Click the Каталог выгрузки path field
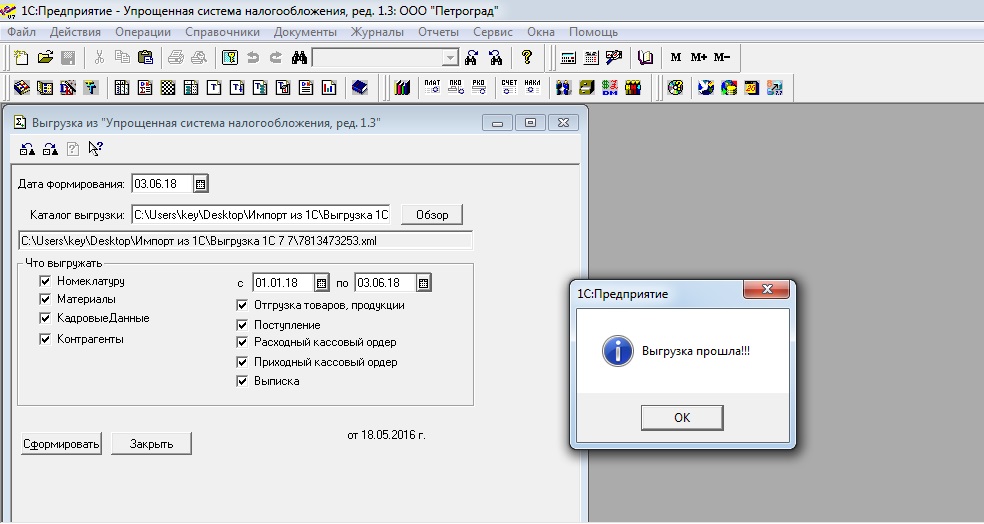This screenshot has height=524, width=984. [x=260, y=215]
